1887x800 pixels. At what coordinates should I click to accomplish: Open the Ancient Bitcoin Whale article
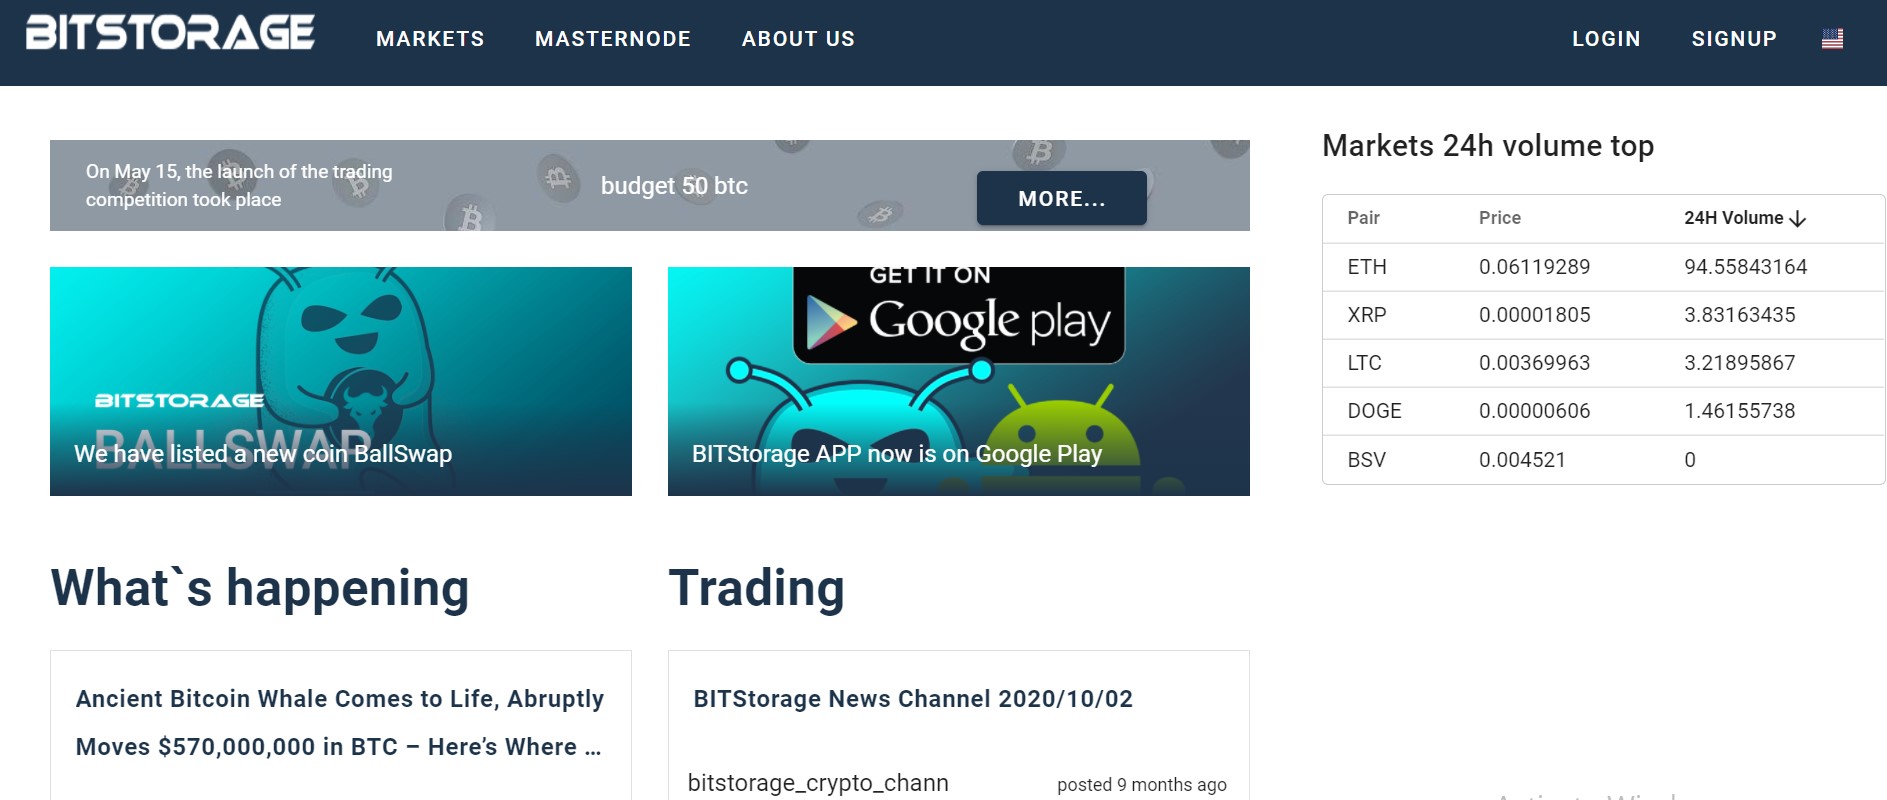pyautogui.click(x=340, y=723)
